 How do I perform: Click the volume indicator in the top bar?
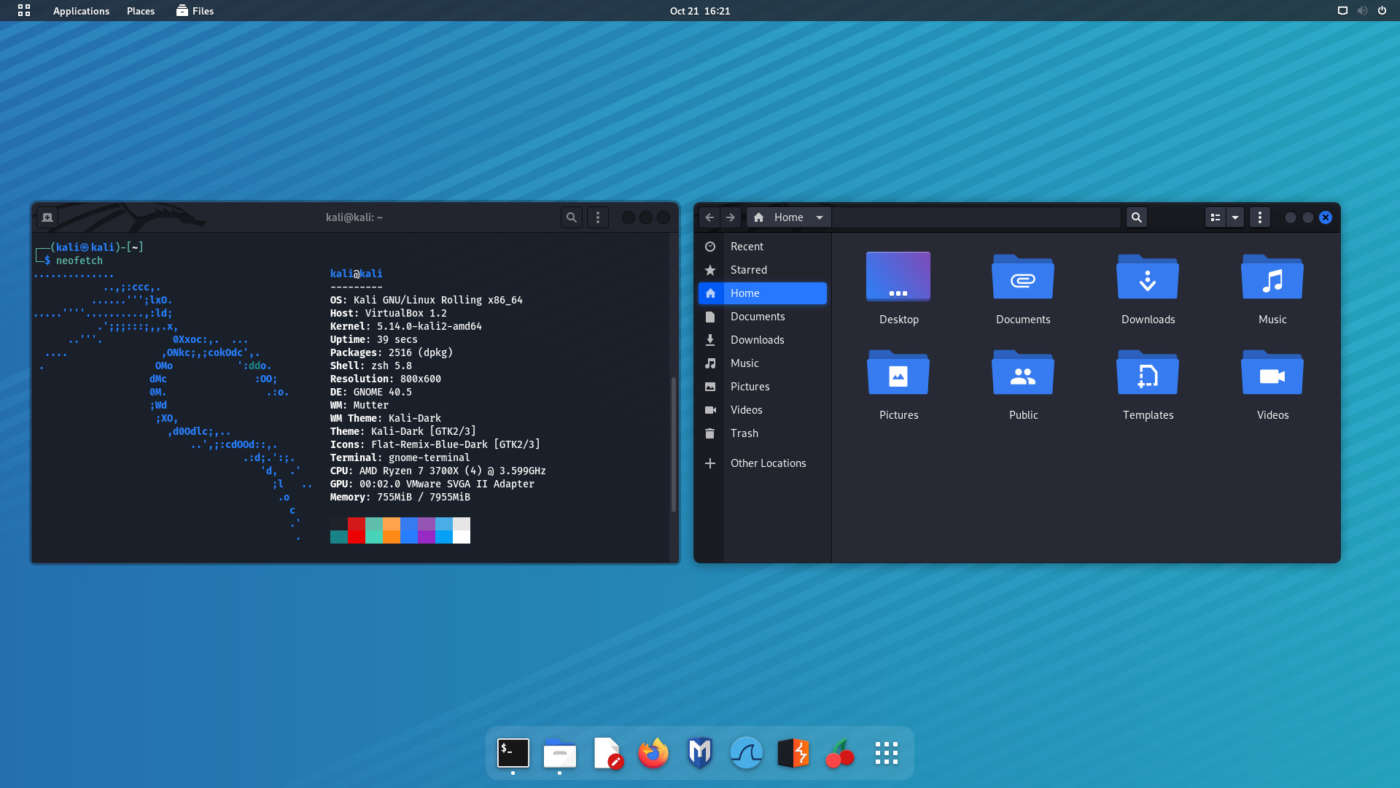[x=1361, y=10]
